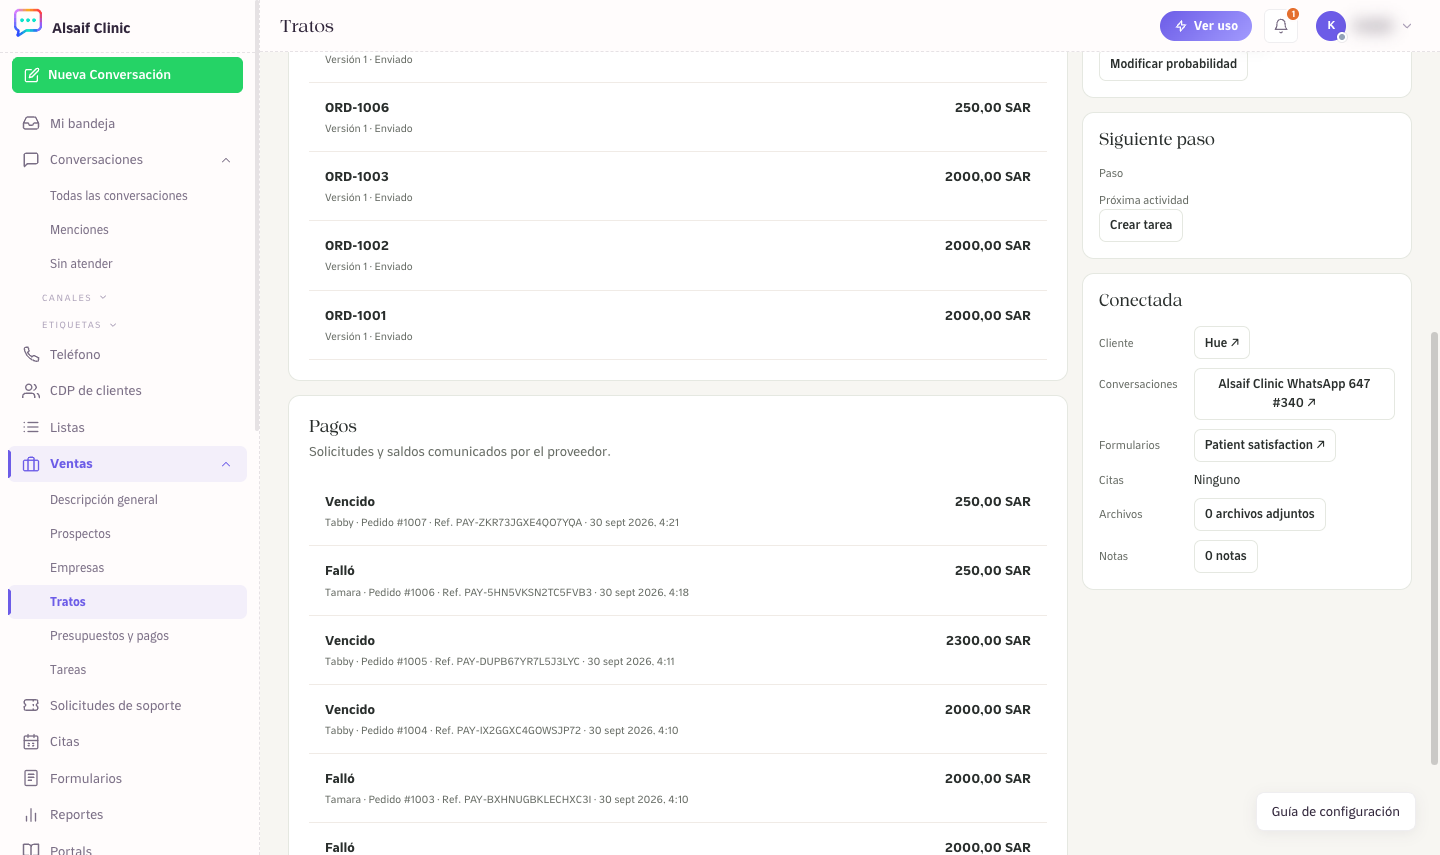Click the Mi bandeja inbox icon

click(x=31, y=123)
